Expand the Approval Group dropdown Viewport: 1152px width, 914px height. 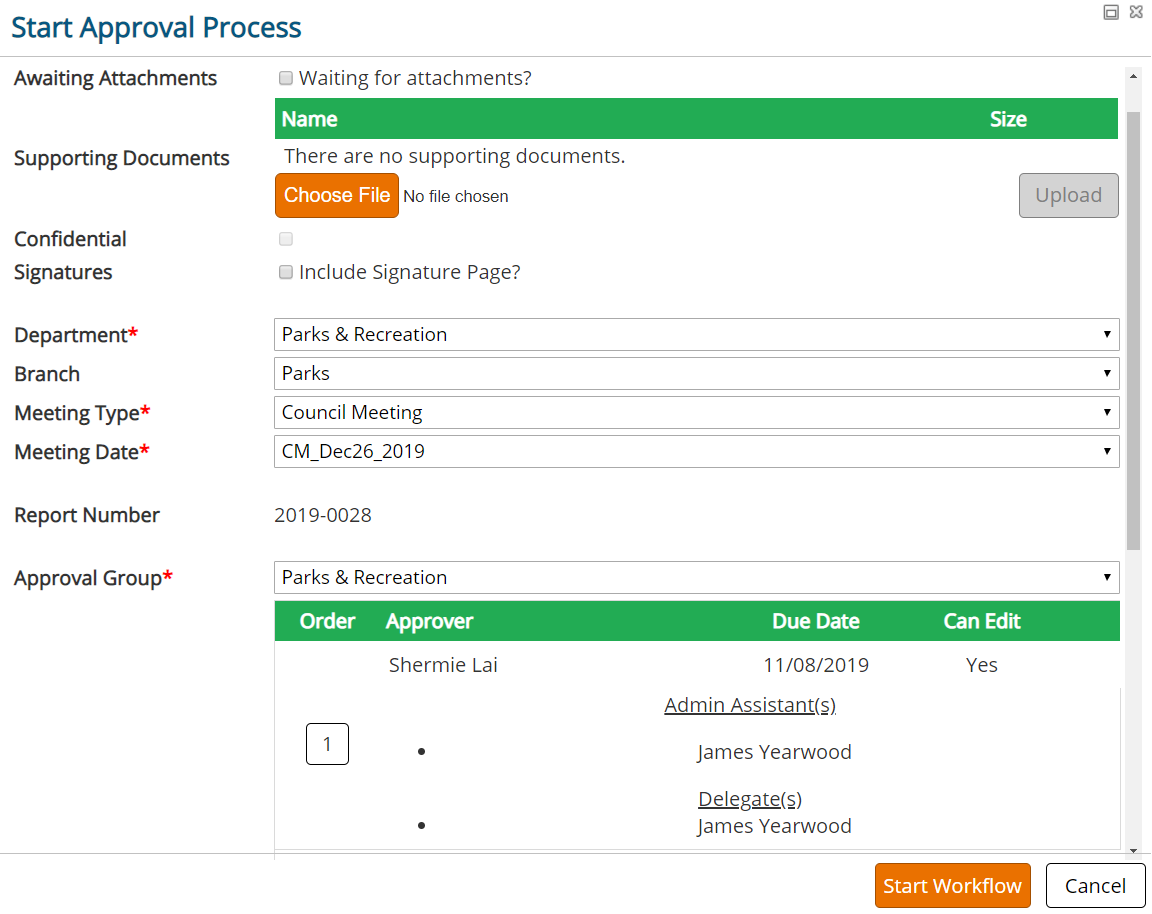pos(696,577)
